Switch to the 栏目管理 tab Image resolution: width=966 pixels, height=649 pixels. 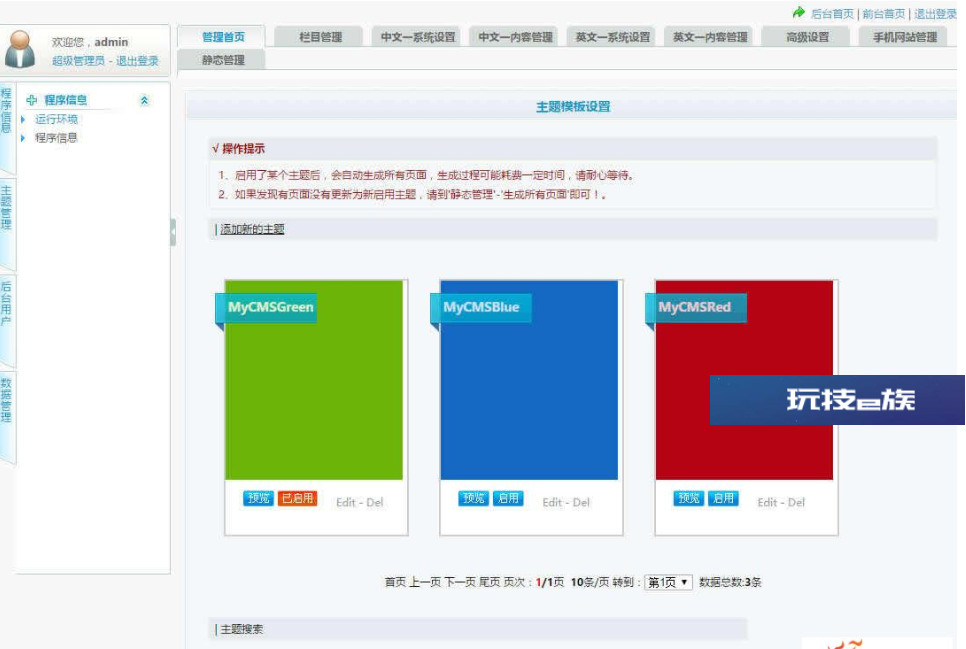(x=320, y=37)
